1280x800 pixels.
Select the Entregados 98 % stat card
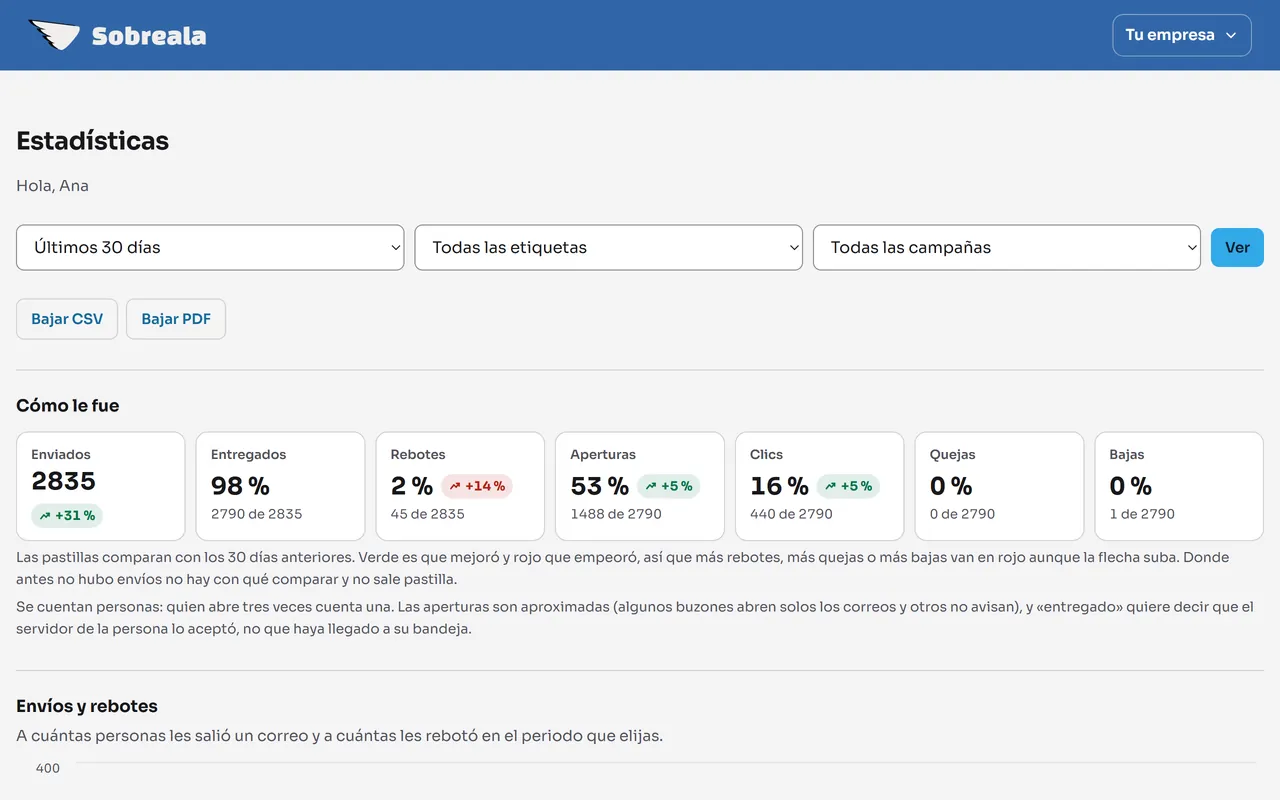point(280,486)
